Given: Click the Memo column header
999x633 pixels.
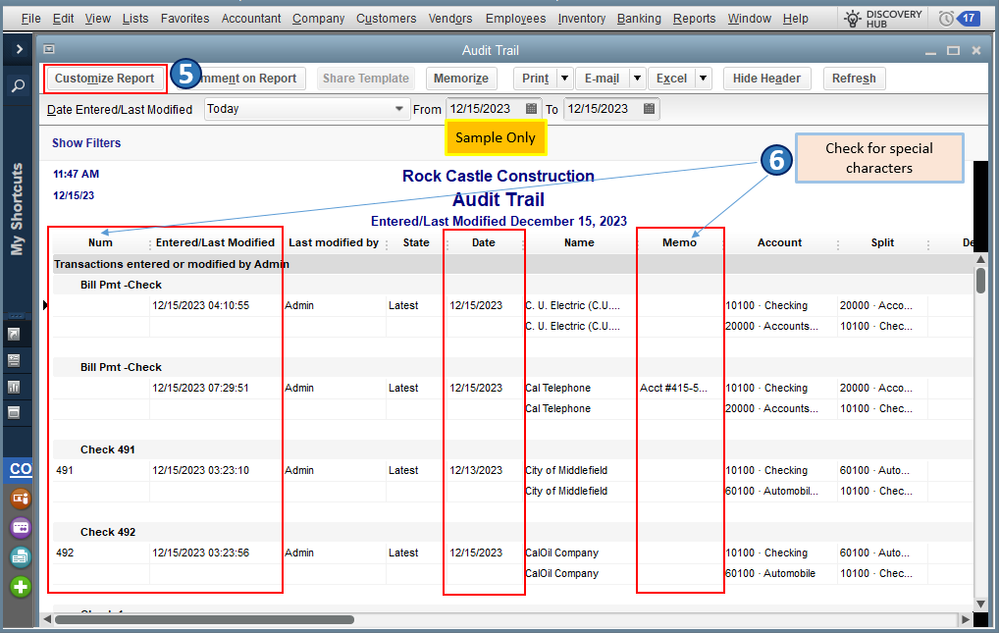Looking at the screenshot, I should [x=680, y=243].
